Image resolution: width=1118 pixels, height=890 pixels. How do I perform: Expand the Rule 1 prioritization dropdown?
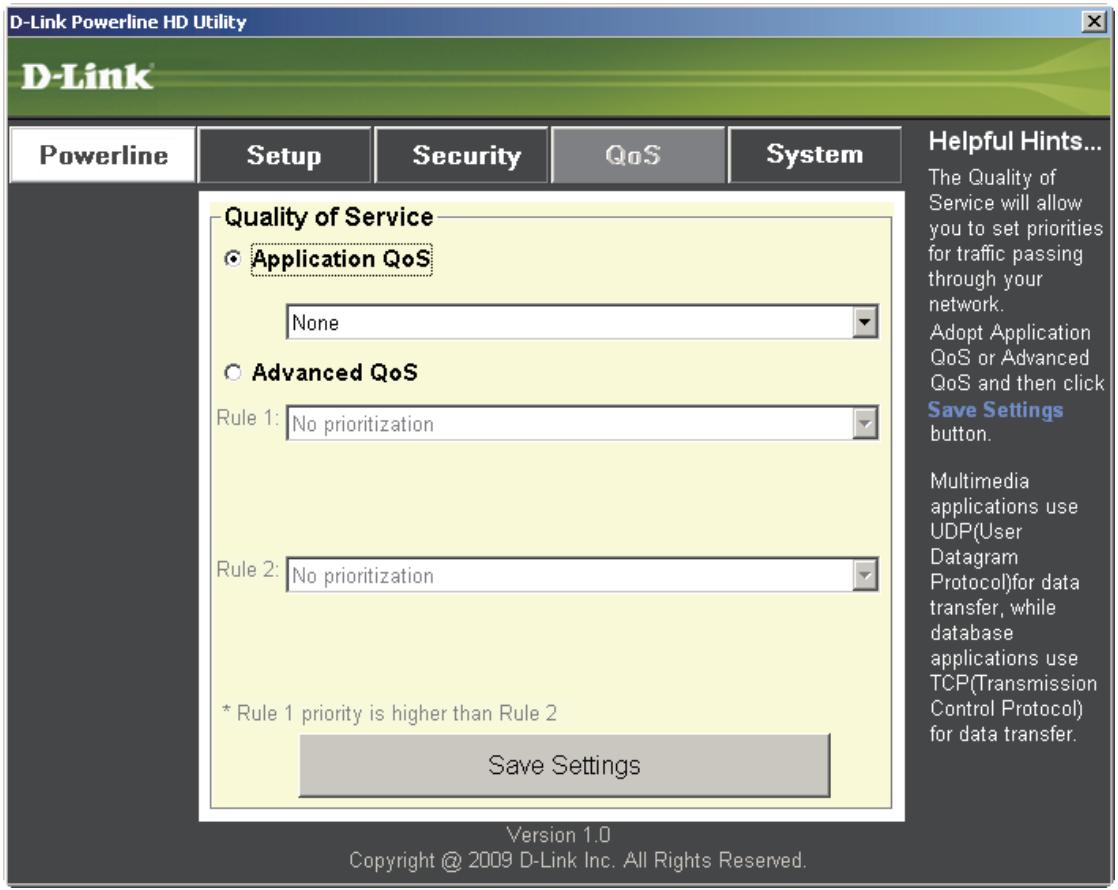(x=865, y=424)
